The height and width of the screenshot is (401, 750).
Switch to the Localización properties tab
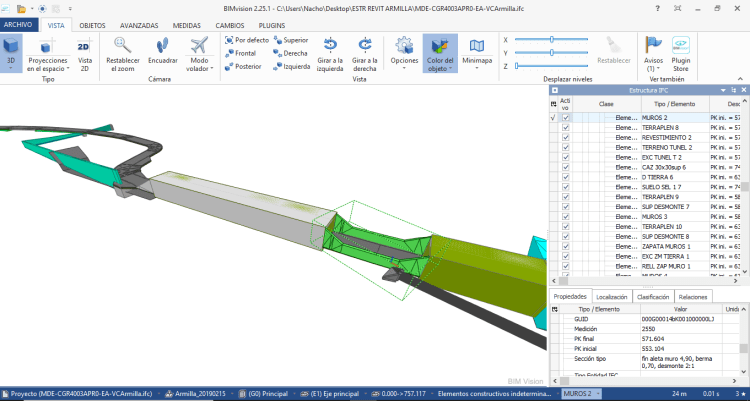click(610, 297)
